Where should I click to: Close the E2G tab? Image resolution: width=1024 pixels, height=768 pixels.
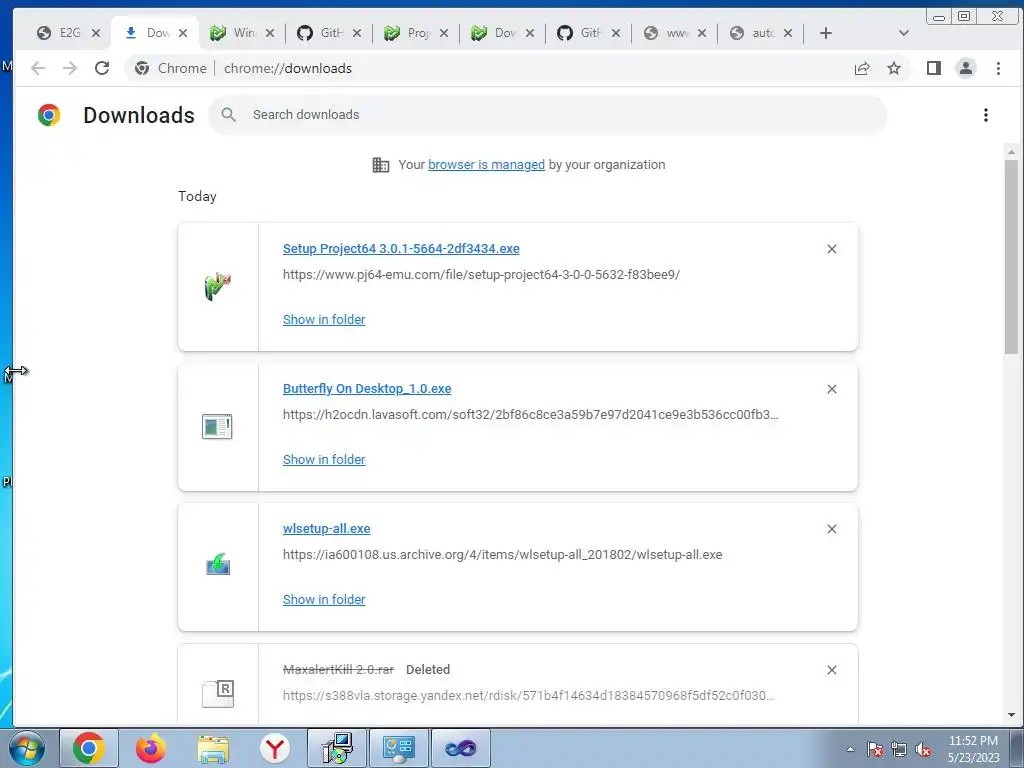coord(96,33)
